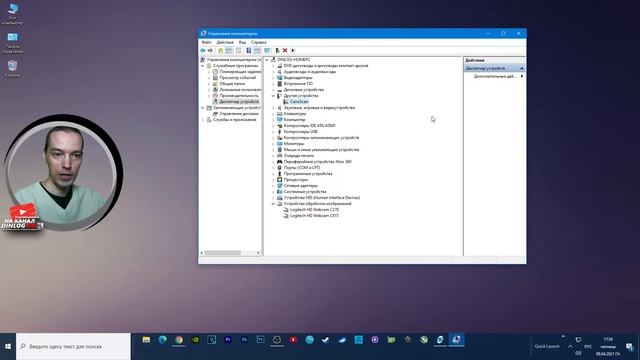Open the notification center icon
640x360 pixels.
[x=629, y=346]
